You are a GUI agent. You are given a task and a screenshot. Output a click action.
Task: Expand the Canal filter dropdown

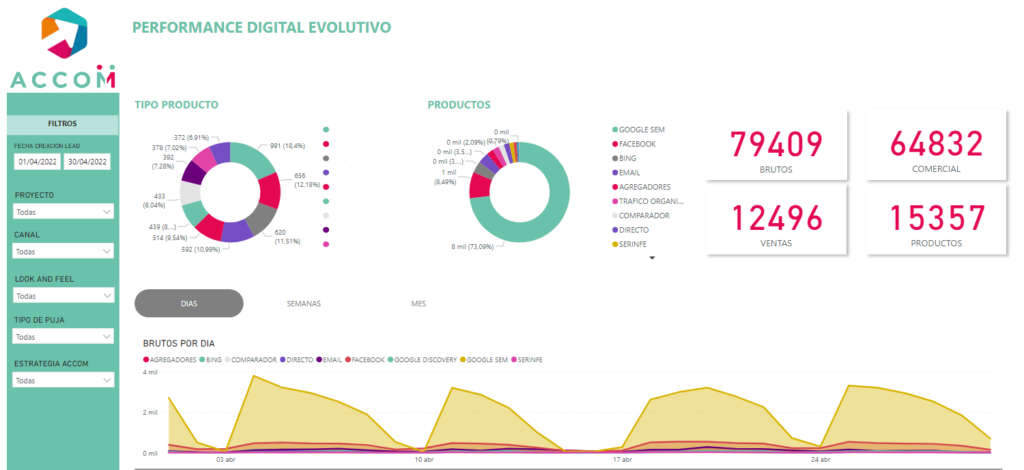tap(63, 252)
